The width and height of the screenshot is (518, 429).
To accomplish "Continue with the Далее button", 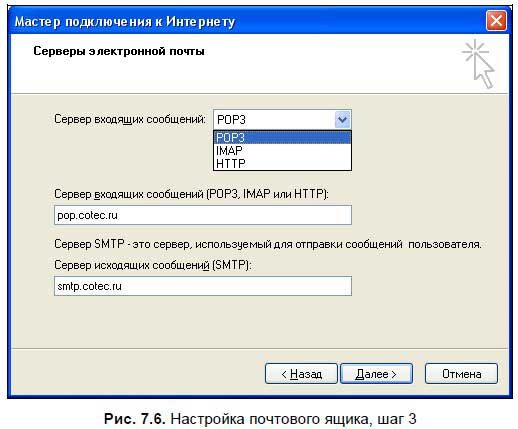I will tap(376, 374).
